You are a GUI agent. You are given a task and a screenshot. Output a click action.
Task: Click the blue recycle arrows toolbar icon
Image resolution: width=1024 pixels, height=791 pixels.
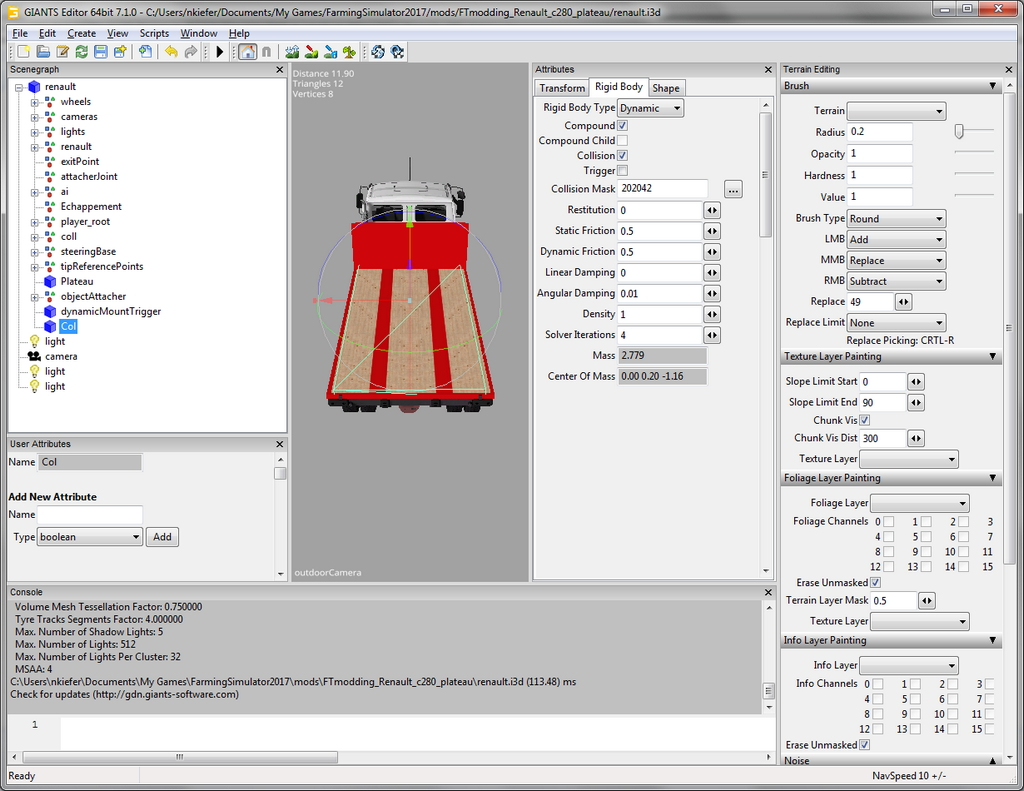coord(377,52)
